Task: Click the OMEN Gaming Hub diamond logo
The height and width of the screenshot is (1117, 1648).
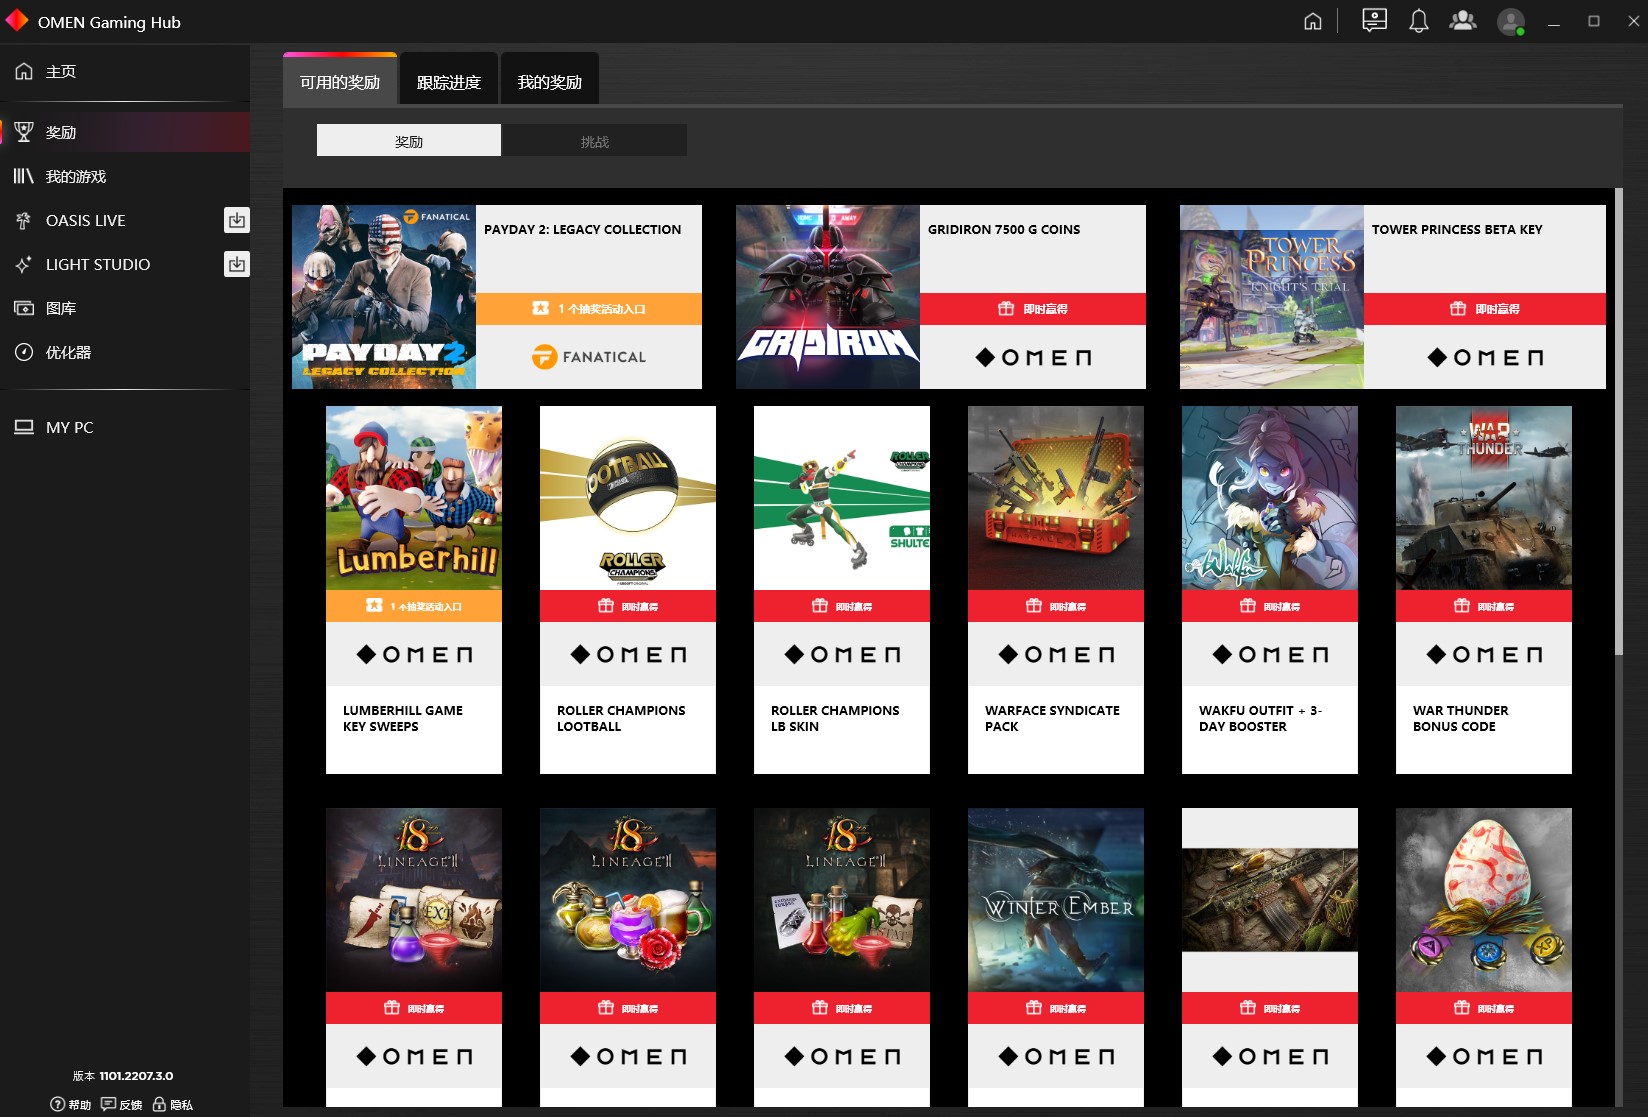Action: click(x=17, y=21)
